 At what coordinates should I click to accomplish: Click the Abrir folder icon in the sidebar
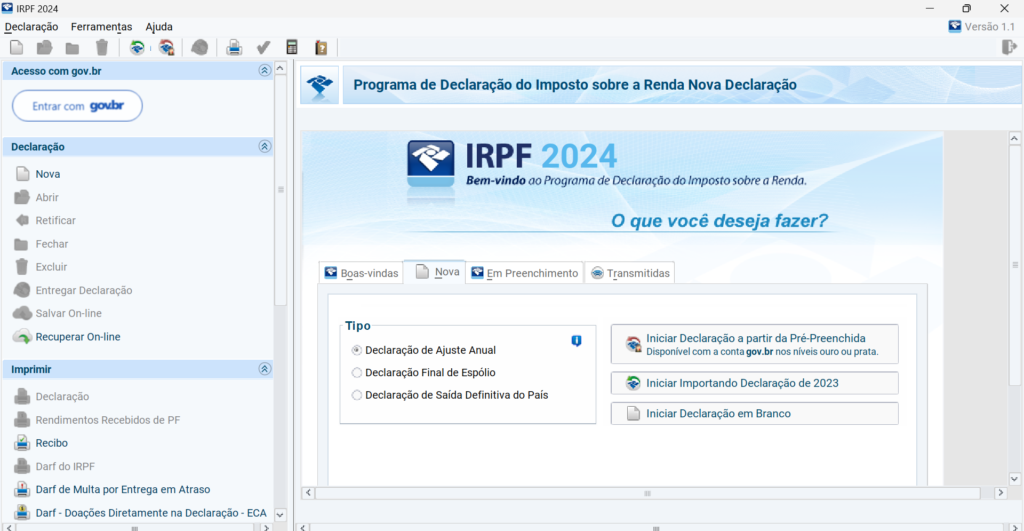click(x=22, y=197)
